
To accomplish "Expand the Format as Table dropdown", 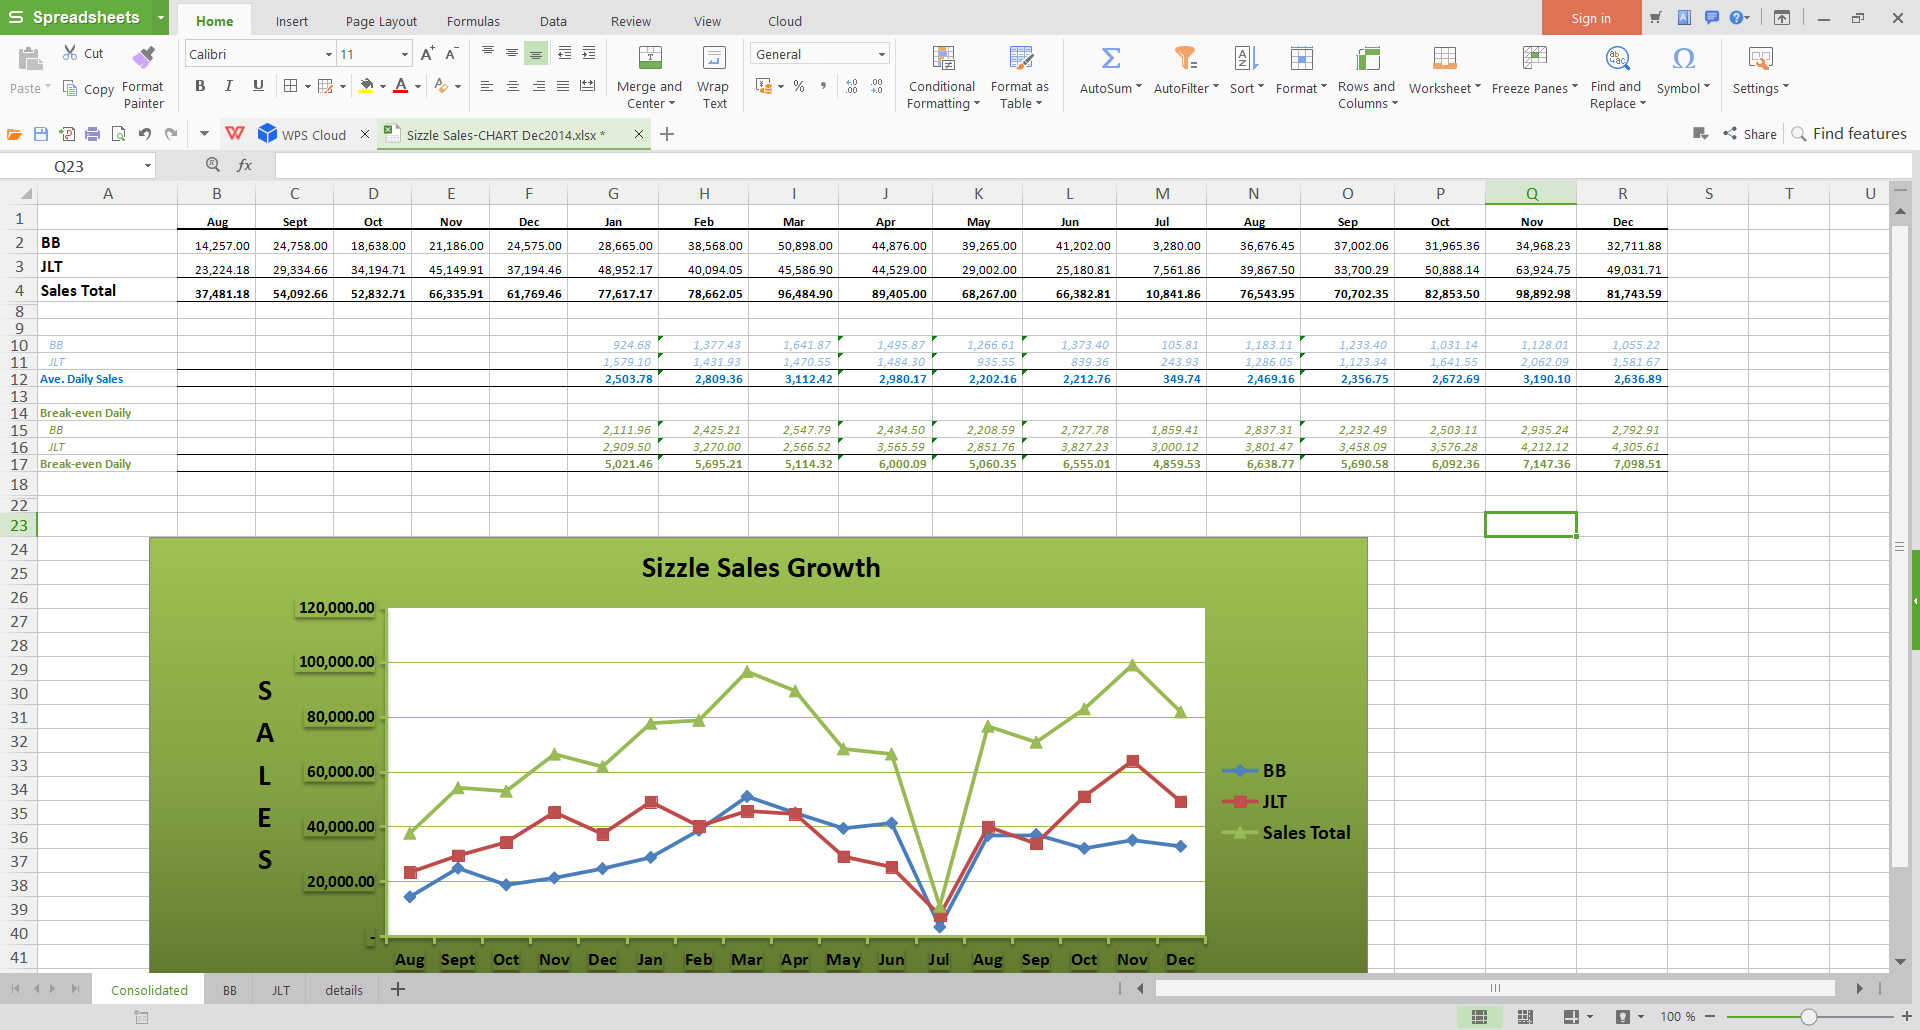I will [1039, 104].
